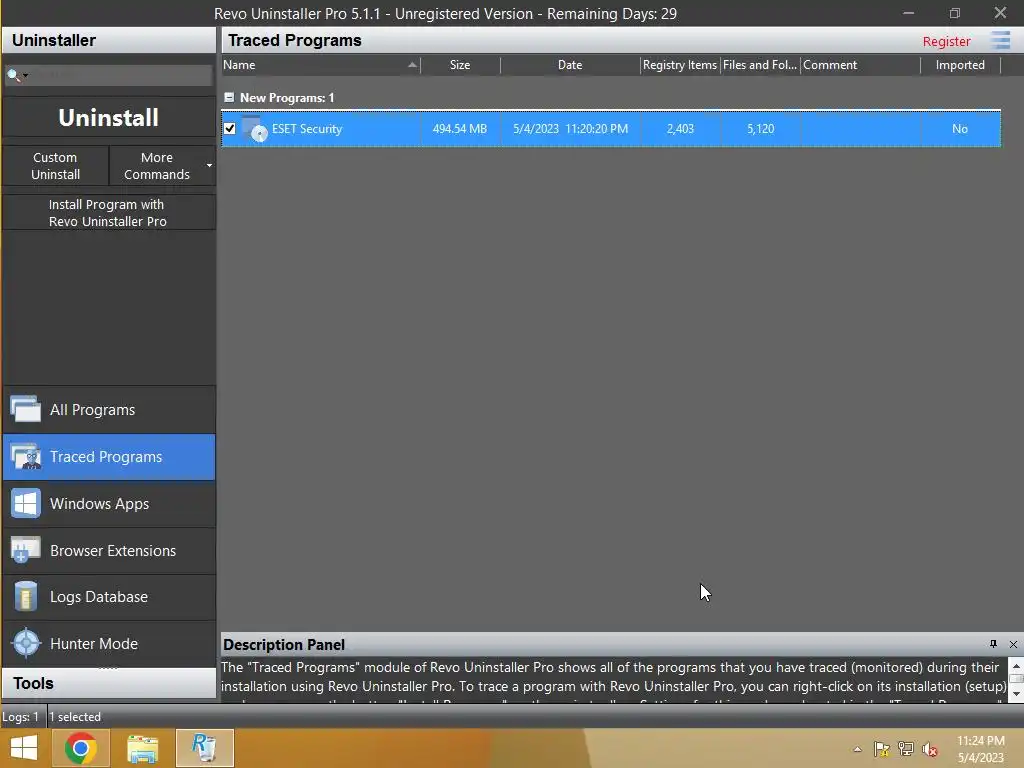Select the Traced Programs module
Image resolution: width=1024 pixels, height=768 pixels.
pyautogui.click(x=109, y=457)
